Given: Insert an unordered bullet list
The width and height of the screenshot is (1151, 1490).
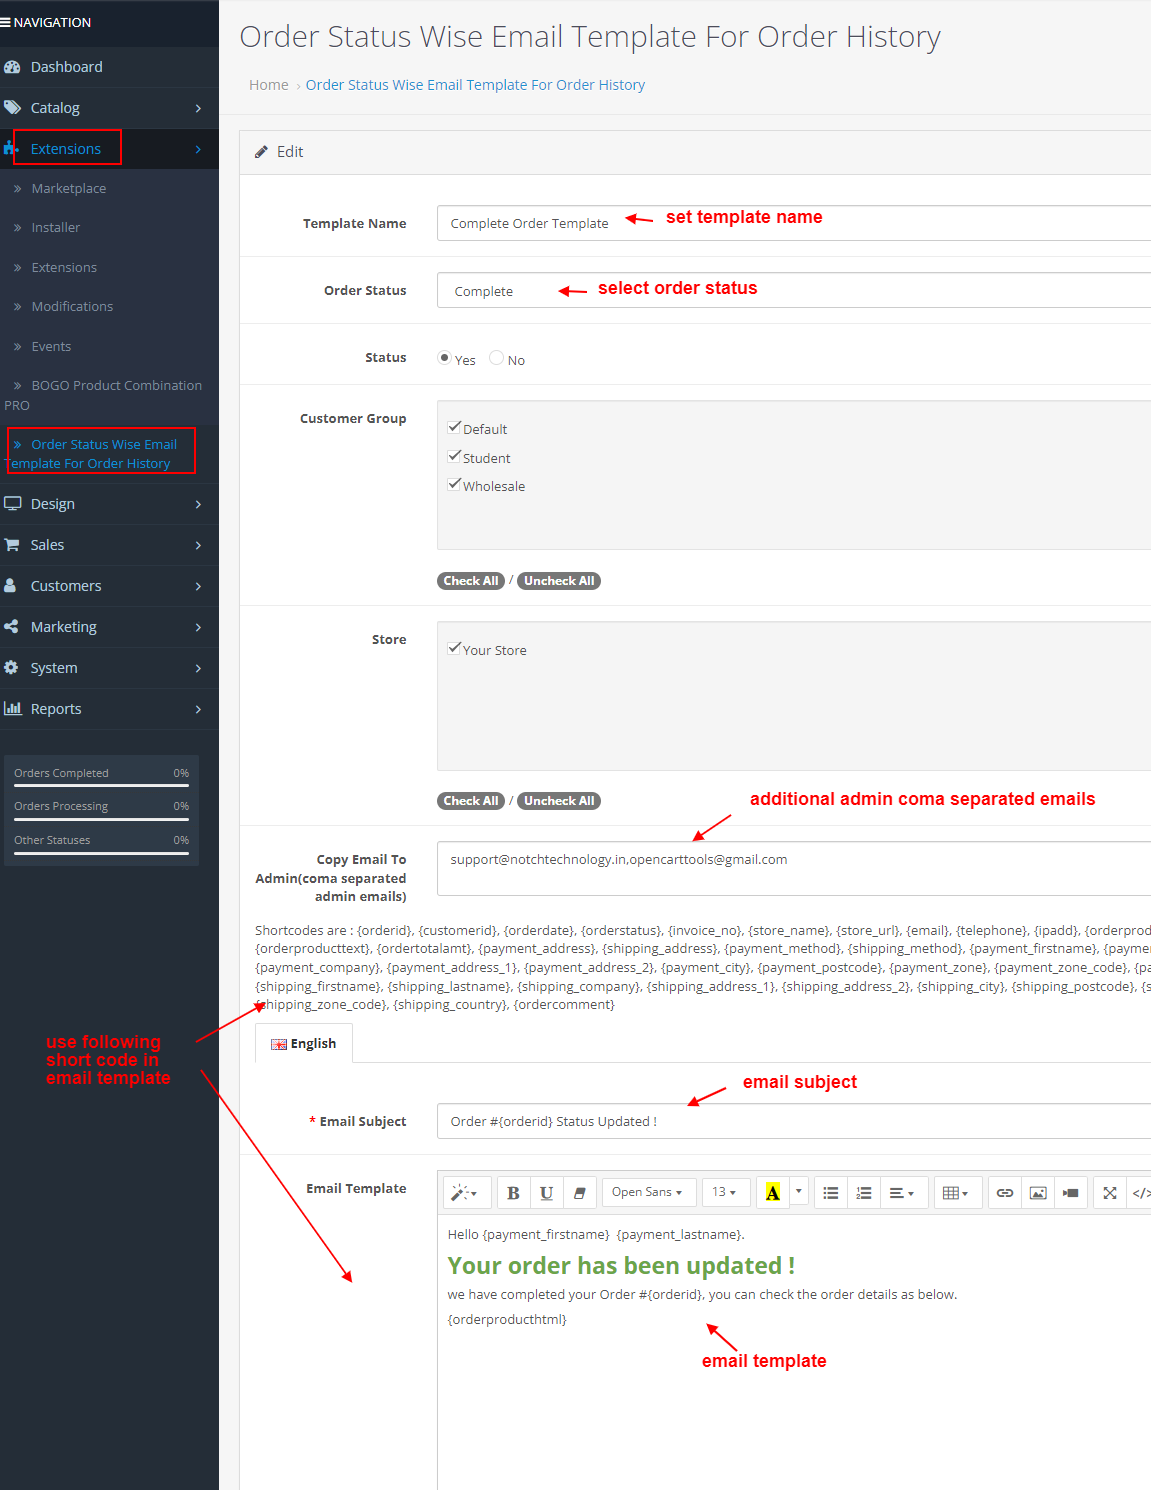Looking at the screenshot, I should 830,1192.
